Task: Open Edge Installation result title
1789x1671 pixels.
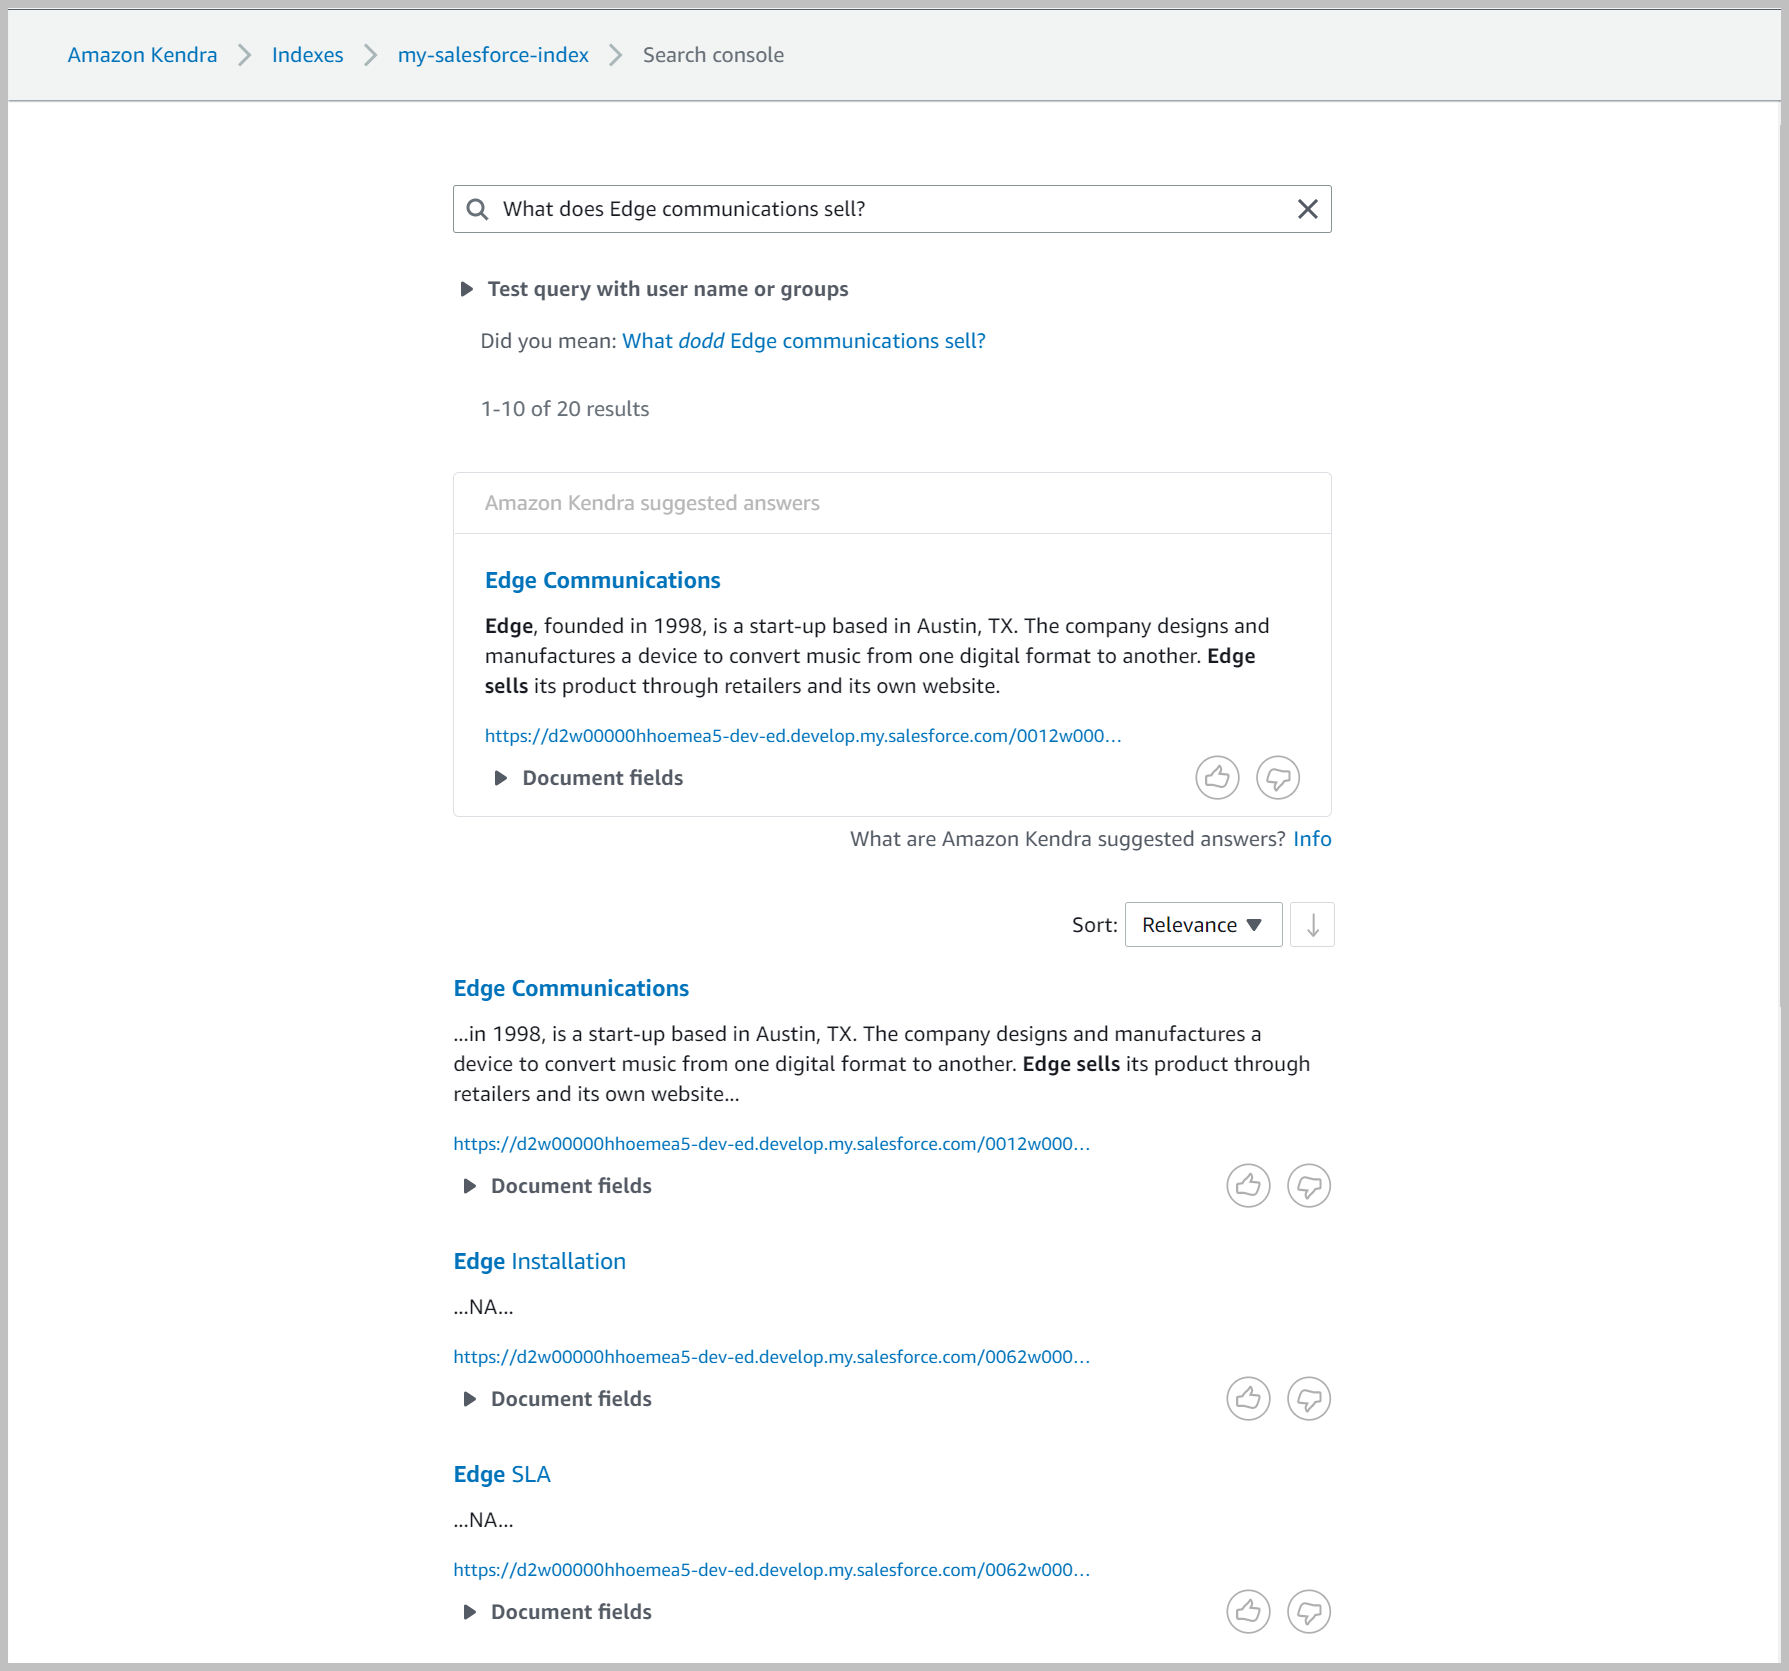Action: 540,1262
